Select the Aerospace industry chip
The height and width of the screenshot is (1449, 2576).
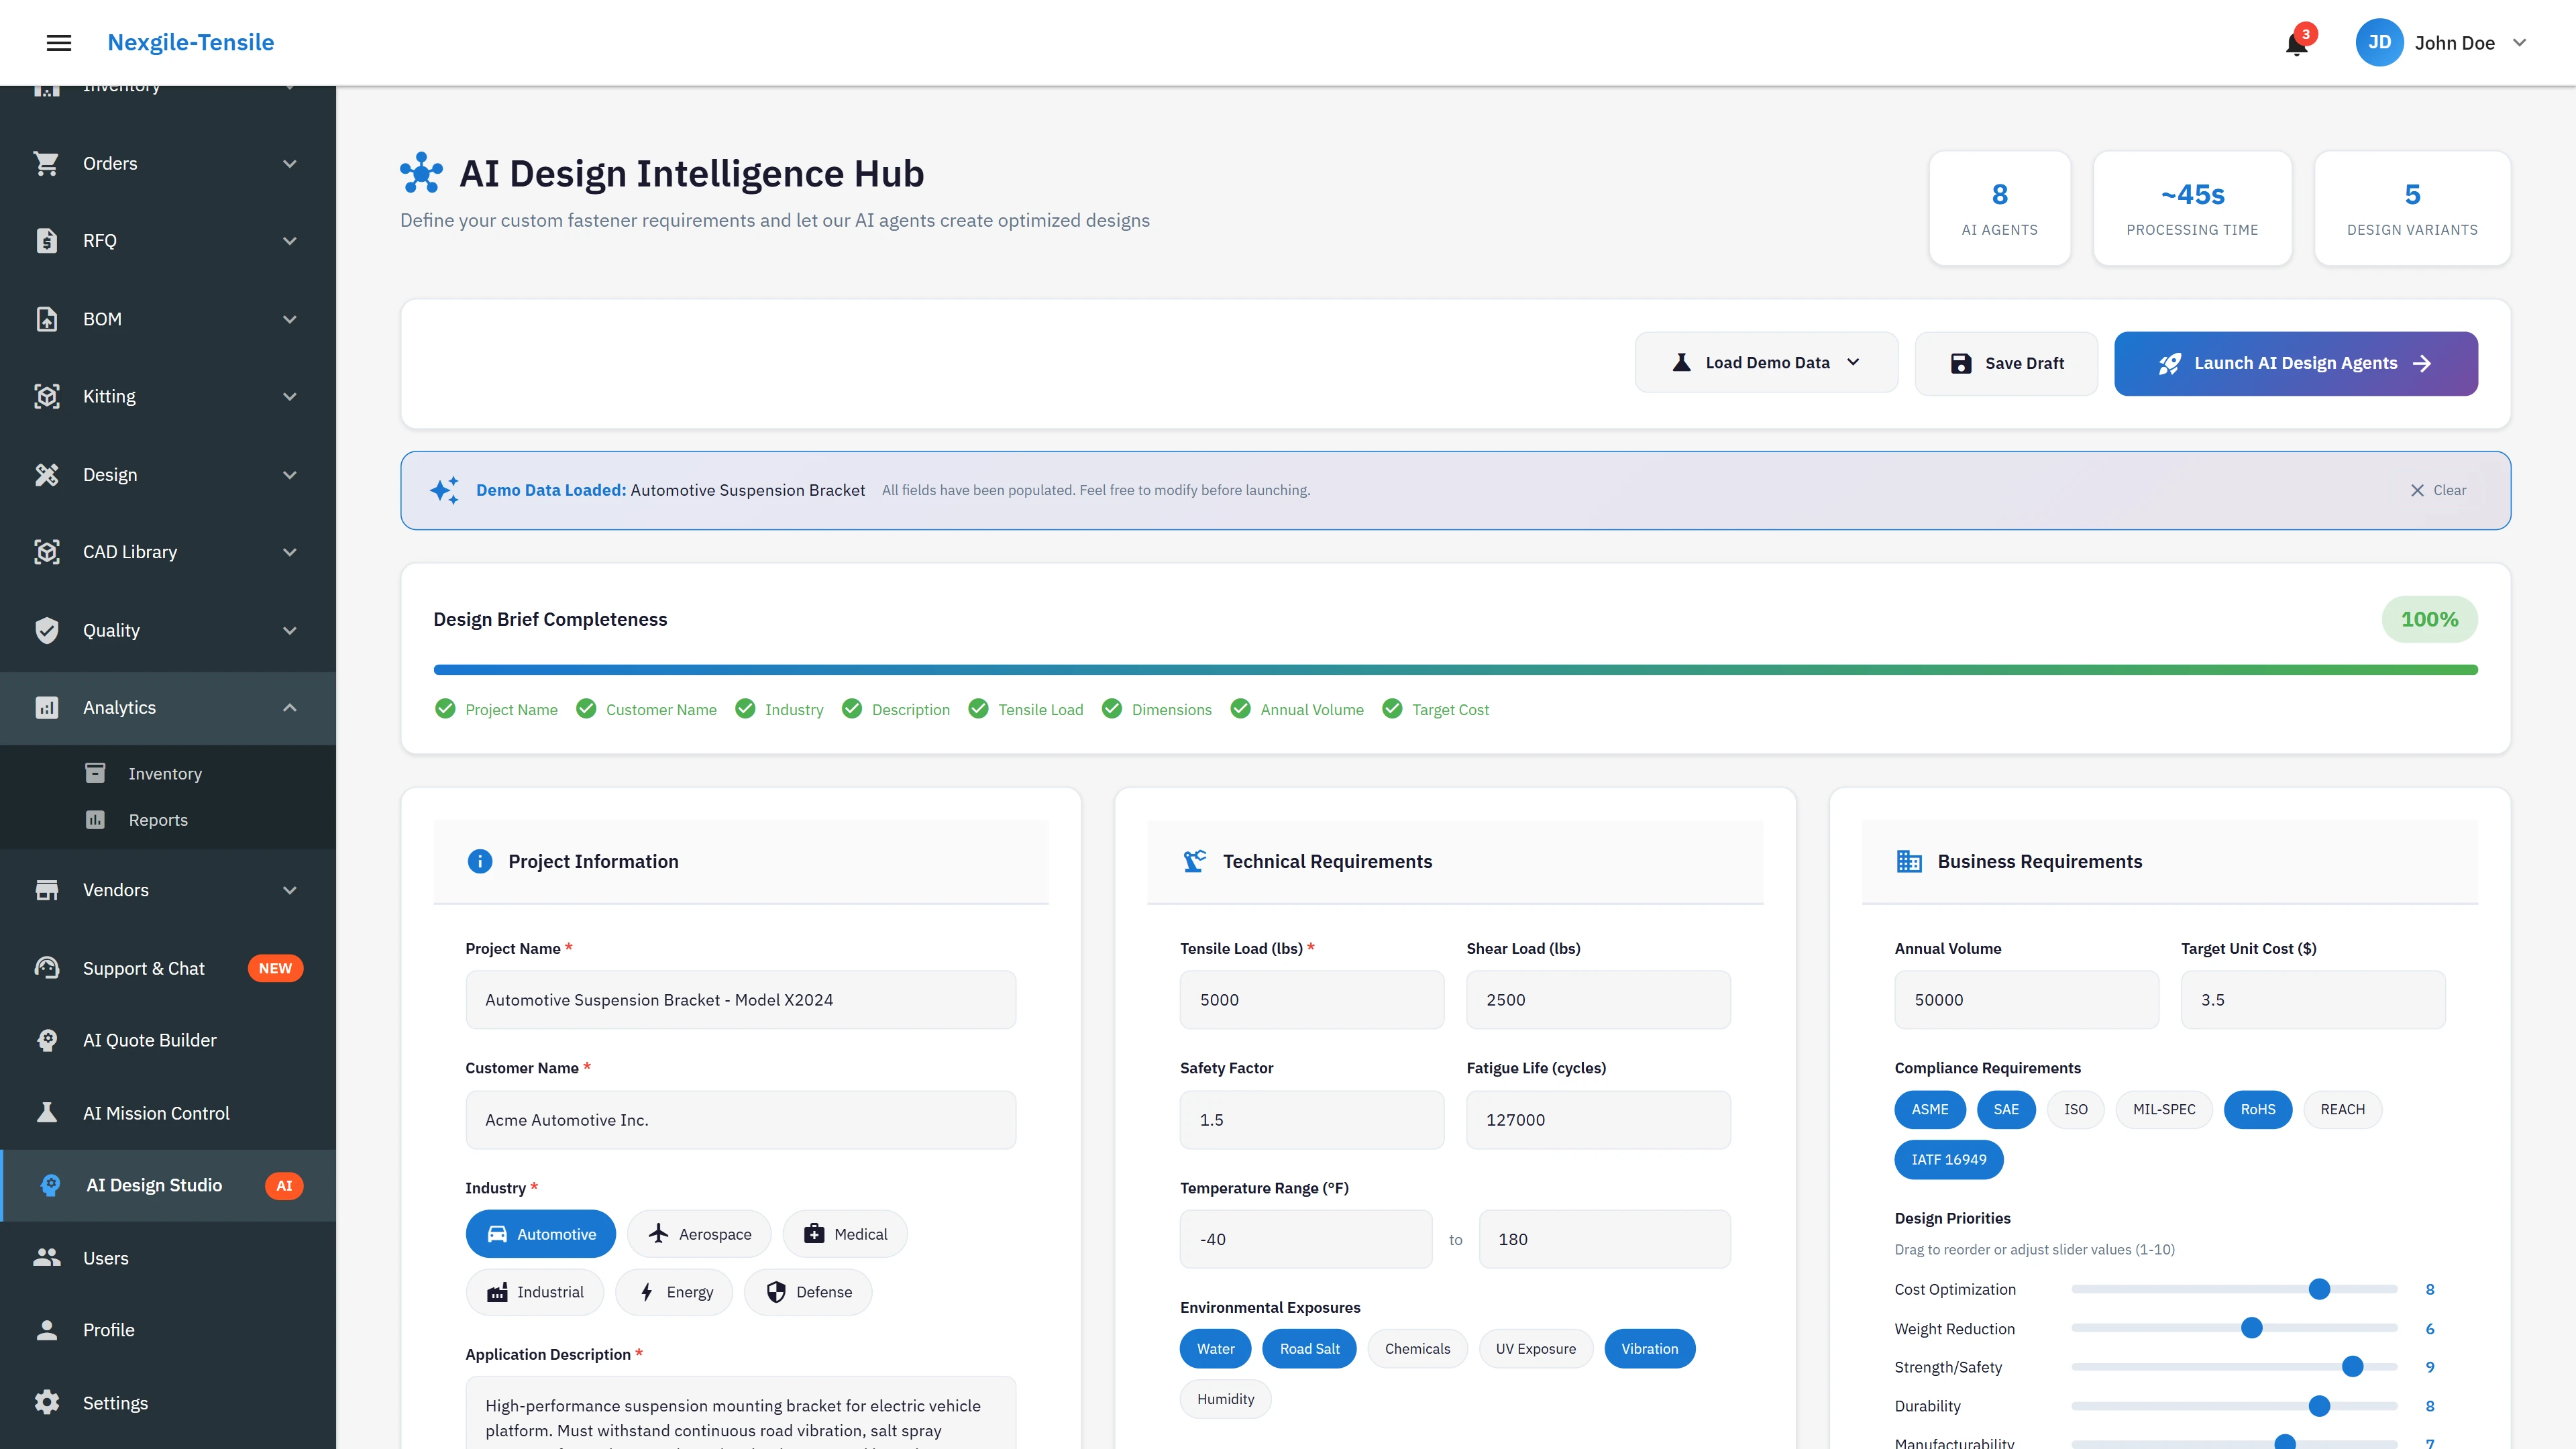[699, 1234]
